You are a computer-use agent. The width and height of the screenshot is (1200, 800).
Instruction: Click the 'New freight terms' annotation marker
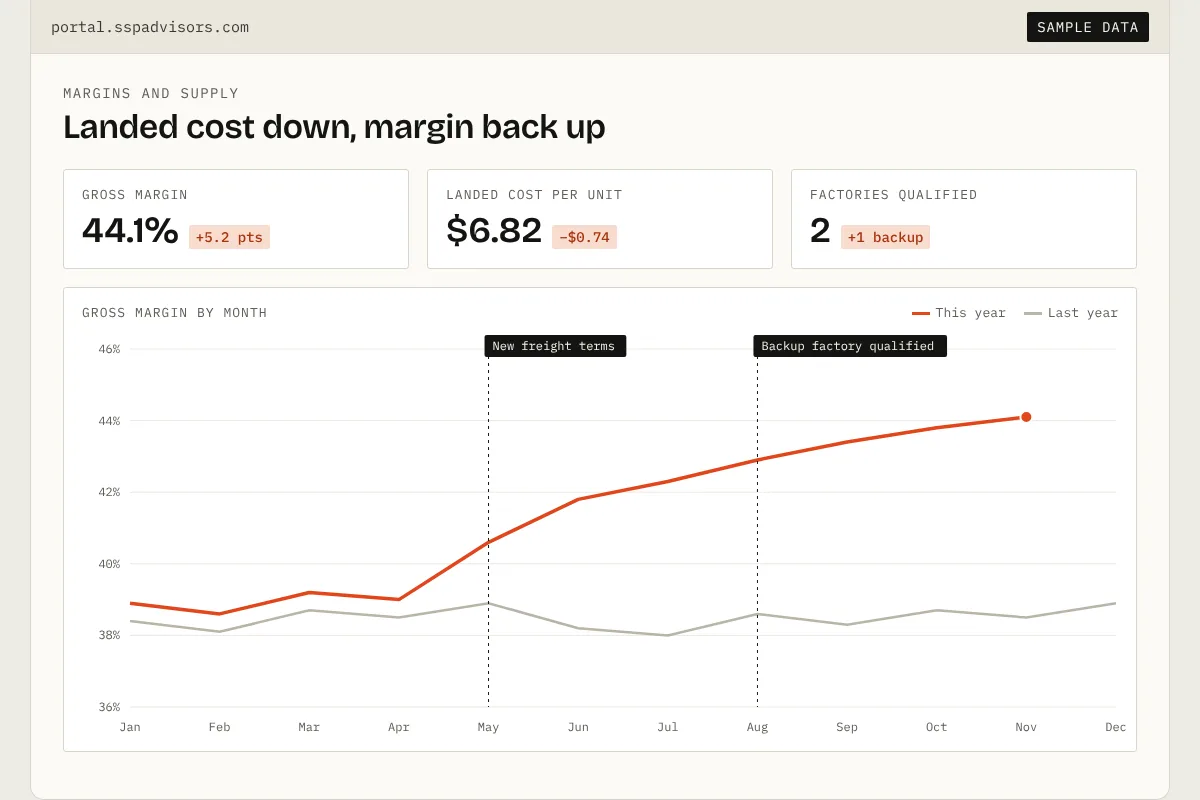(x=555, y=346)
